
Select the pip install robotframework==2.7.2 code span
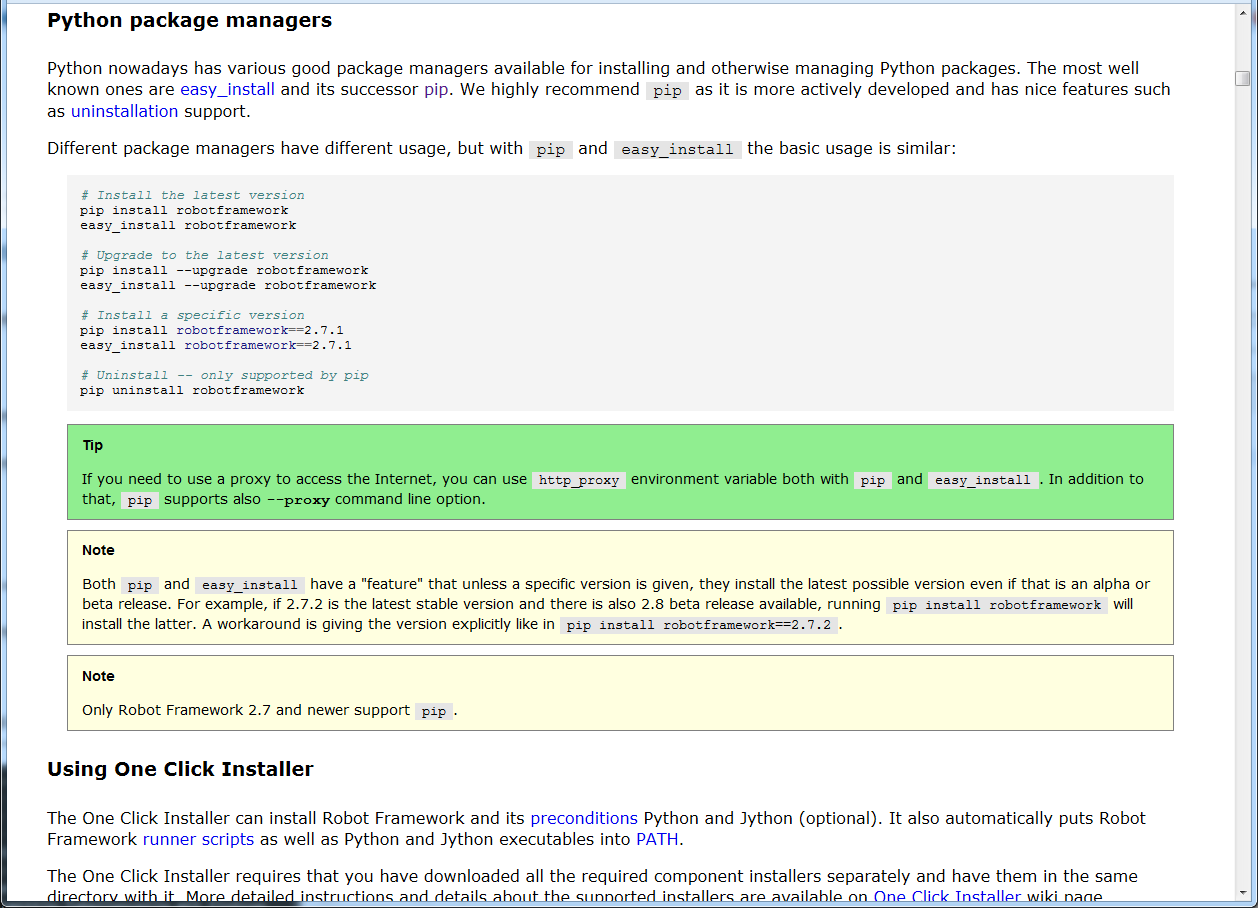[699, 625]
